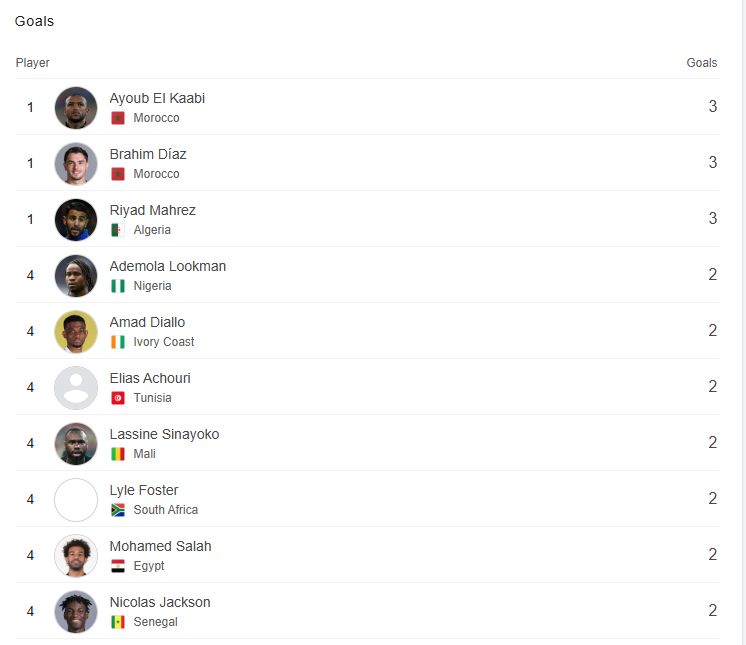Click the Senegal flag icon
The height and width of the screenshot is (645, 746).
118,622
